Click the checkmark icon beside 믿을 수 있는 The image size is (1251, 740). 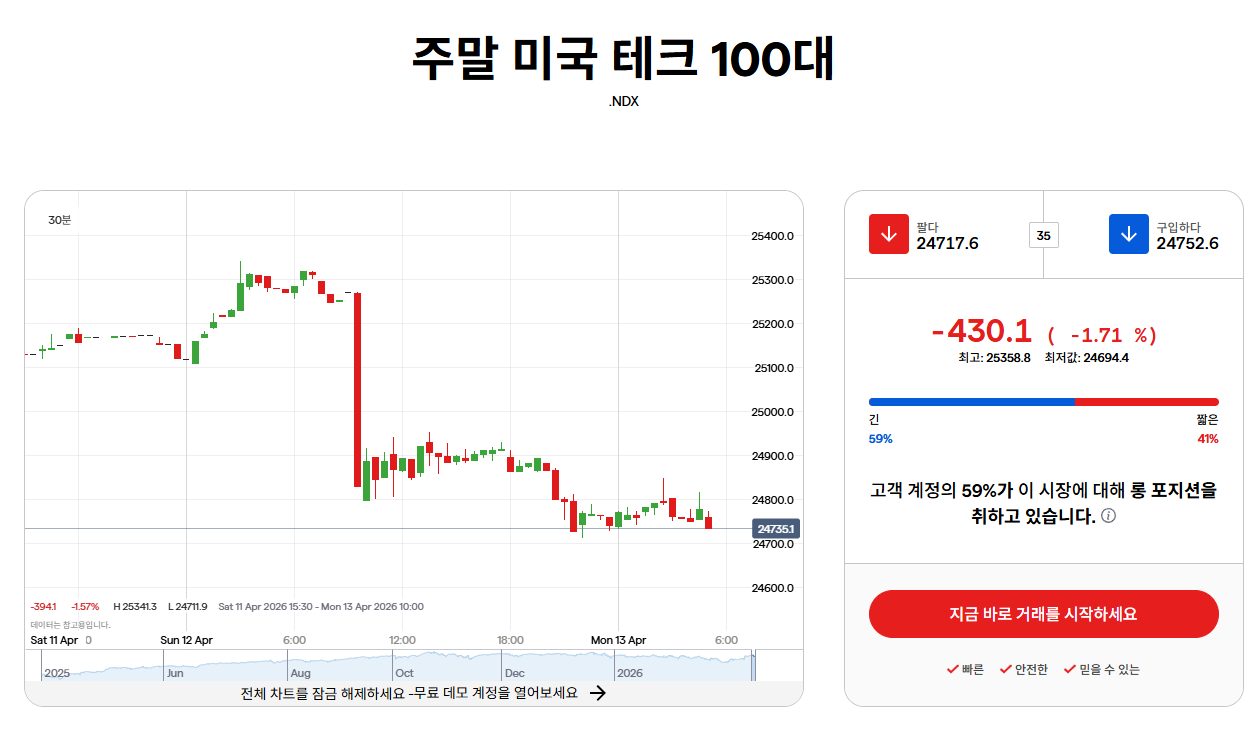tap(1070, 669)
